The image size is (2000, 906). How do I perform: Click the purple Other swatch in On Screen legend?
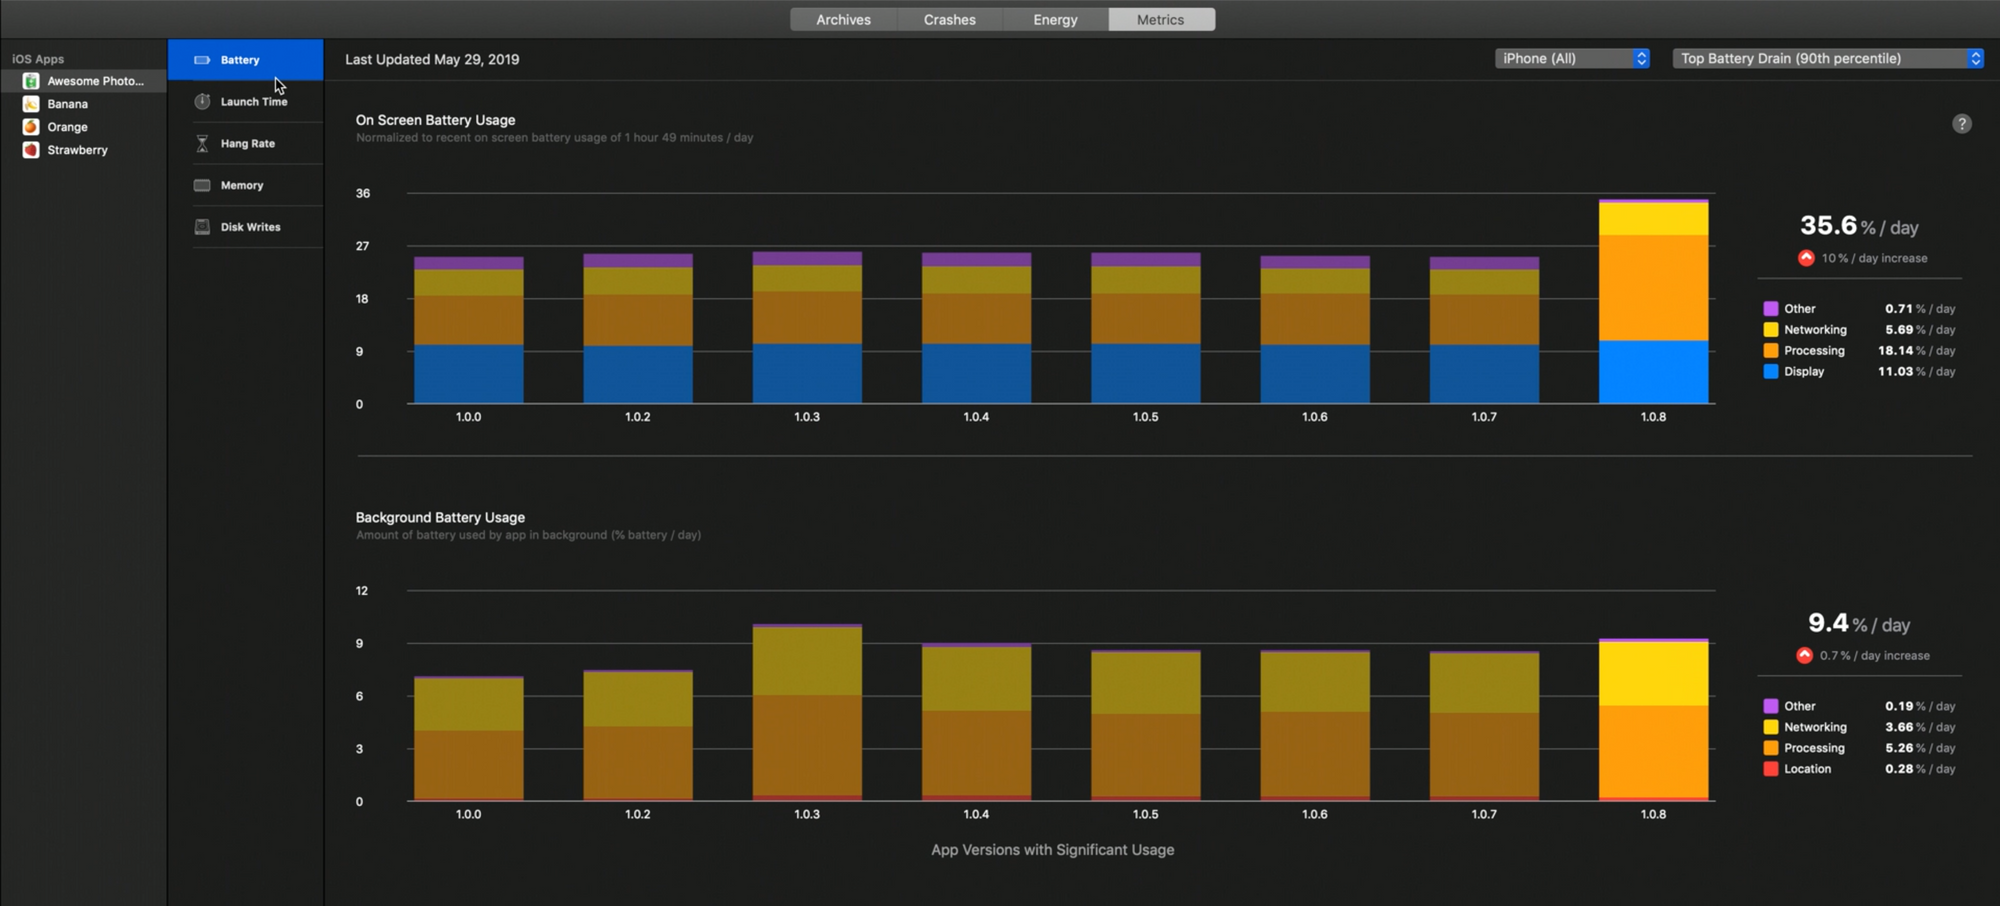(x=1771, y=309)
